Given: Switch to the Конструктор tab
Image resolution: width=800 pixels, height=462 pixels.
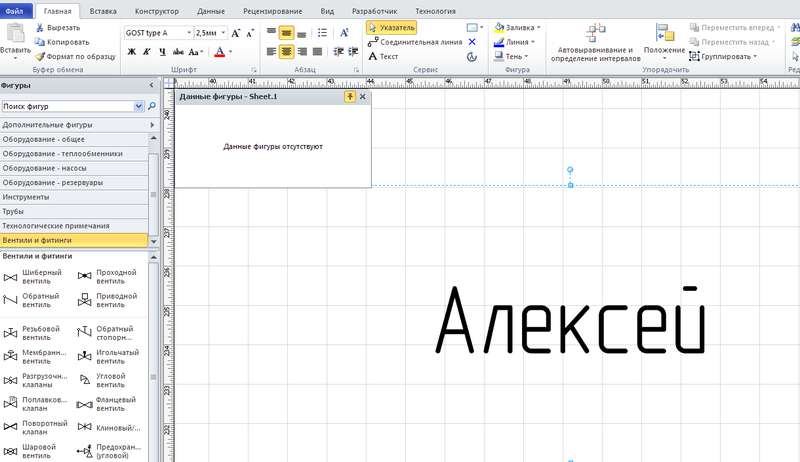Looking at the screenshot, I should (157, 11).
